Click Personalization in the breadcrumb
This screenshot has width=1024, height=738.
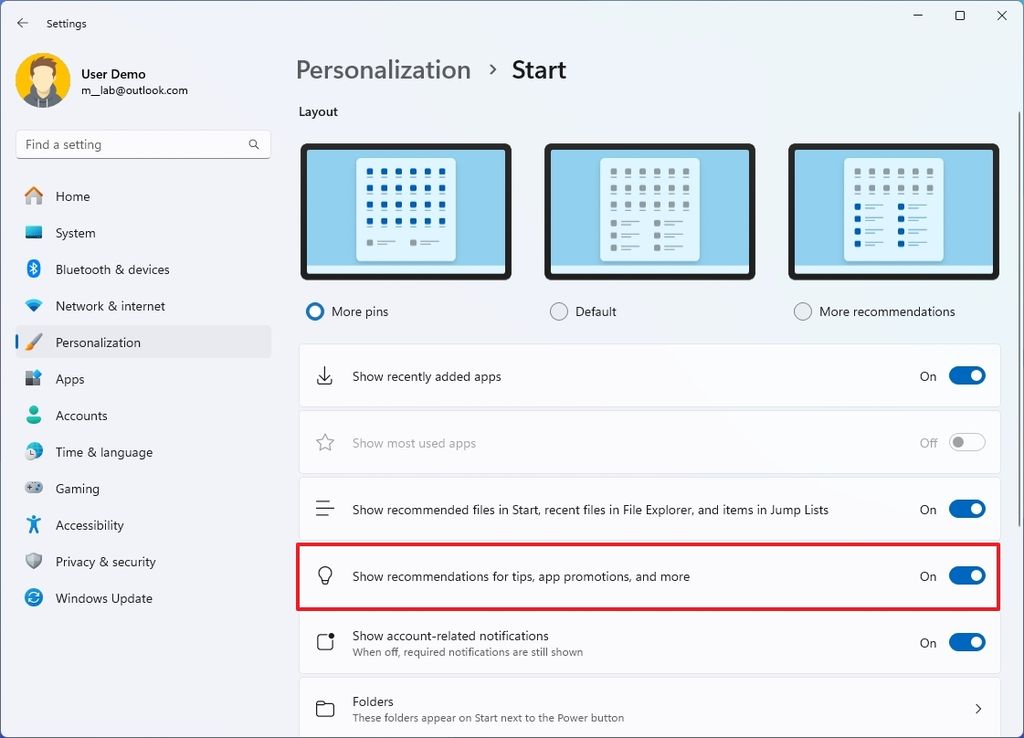coord(383,69)
